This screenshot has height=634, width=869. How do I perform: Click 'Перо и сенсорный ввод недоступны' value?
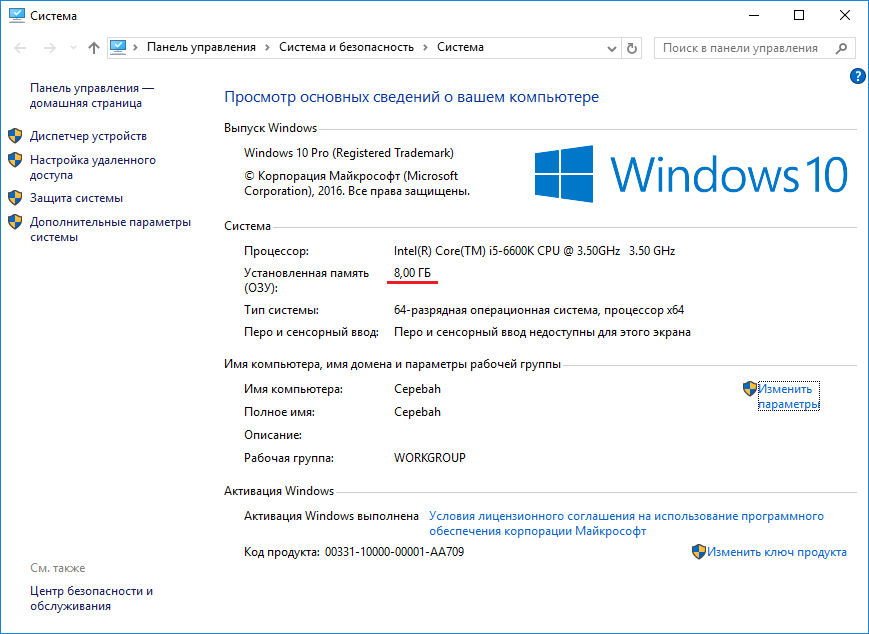[x=542, y=333]
